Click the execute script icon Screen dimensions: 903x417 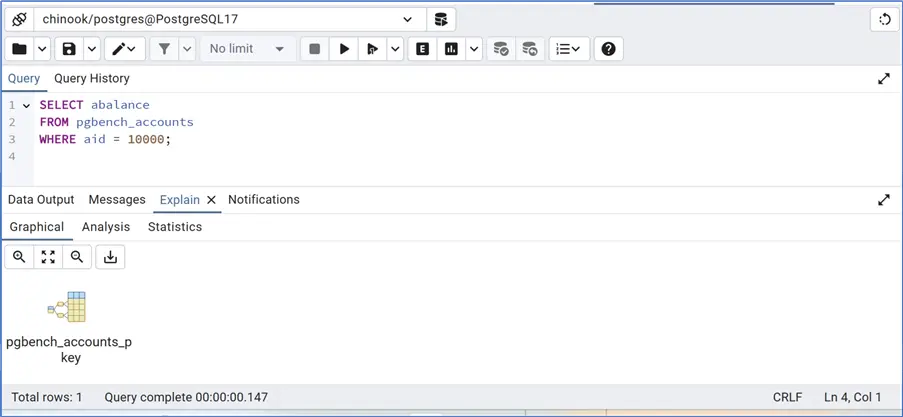point(373,49)
